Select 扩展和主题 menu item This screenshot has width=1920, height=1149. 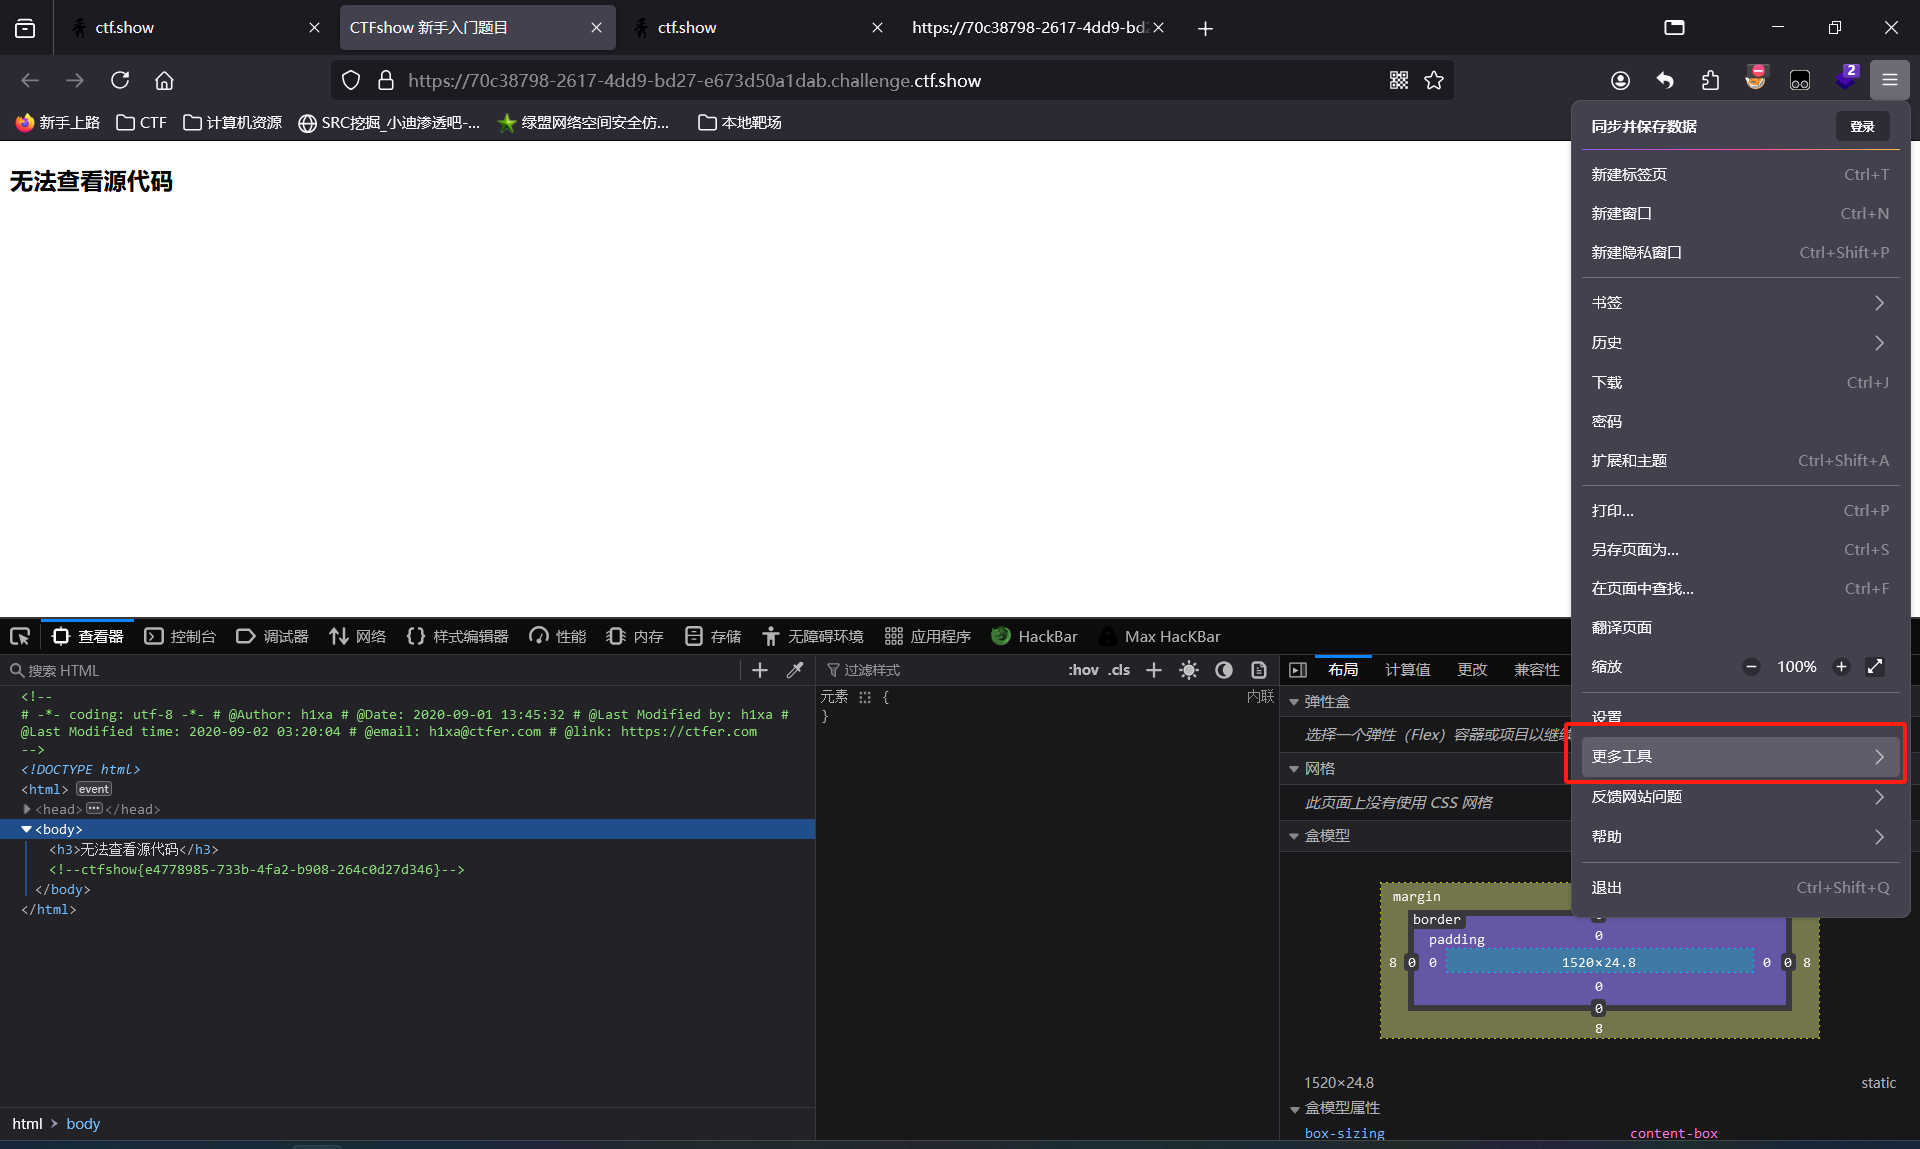1740,460
